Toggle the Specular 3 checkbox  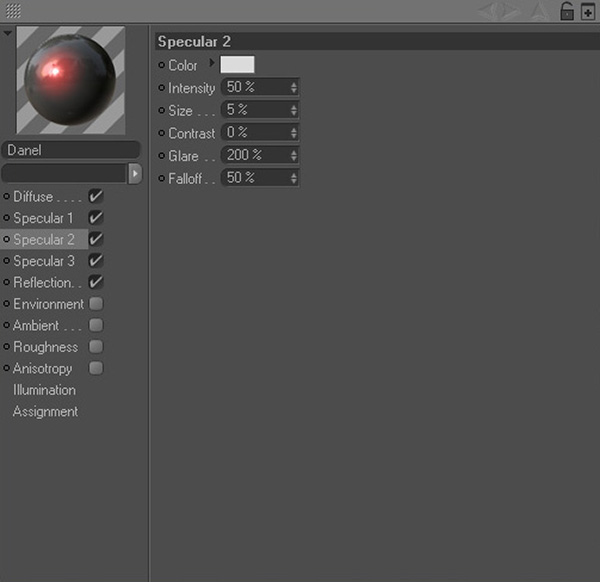click(x=96, y=261)
